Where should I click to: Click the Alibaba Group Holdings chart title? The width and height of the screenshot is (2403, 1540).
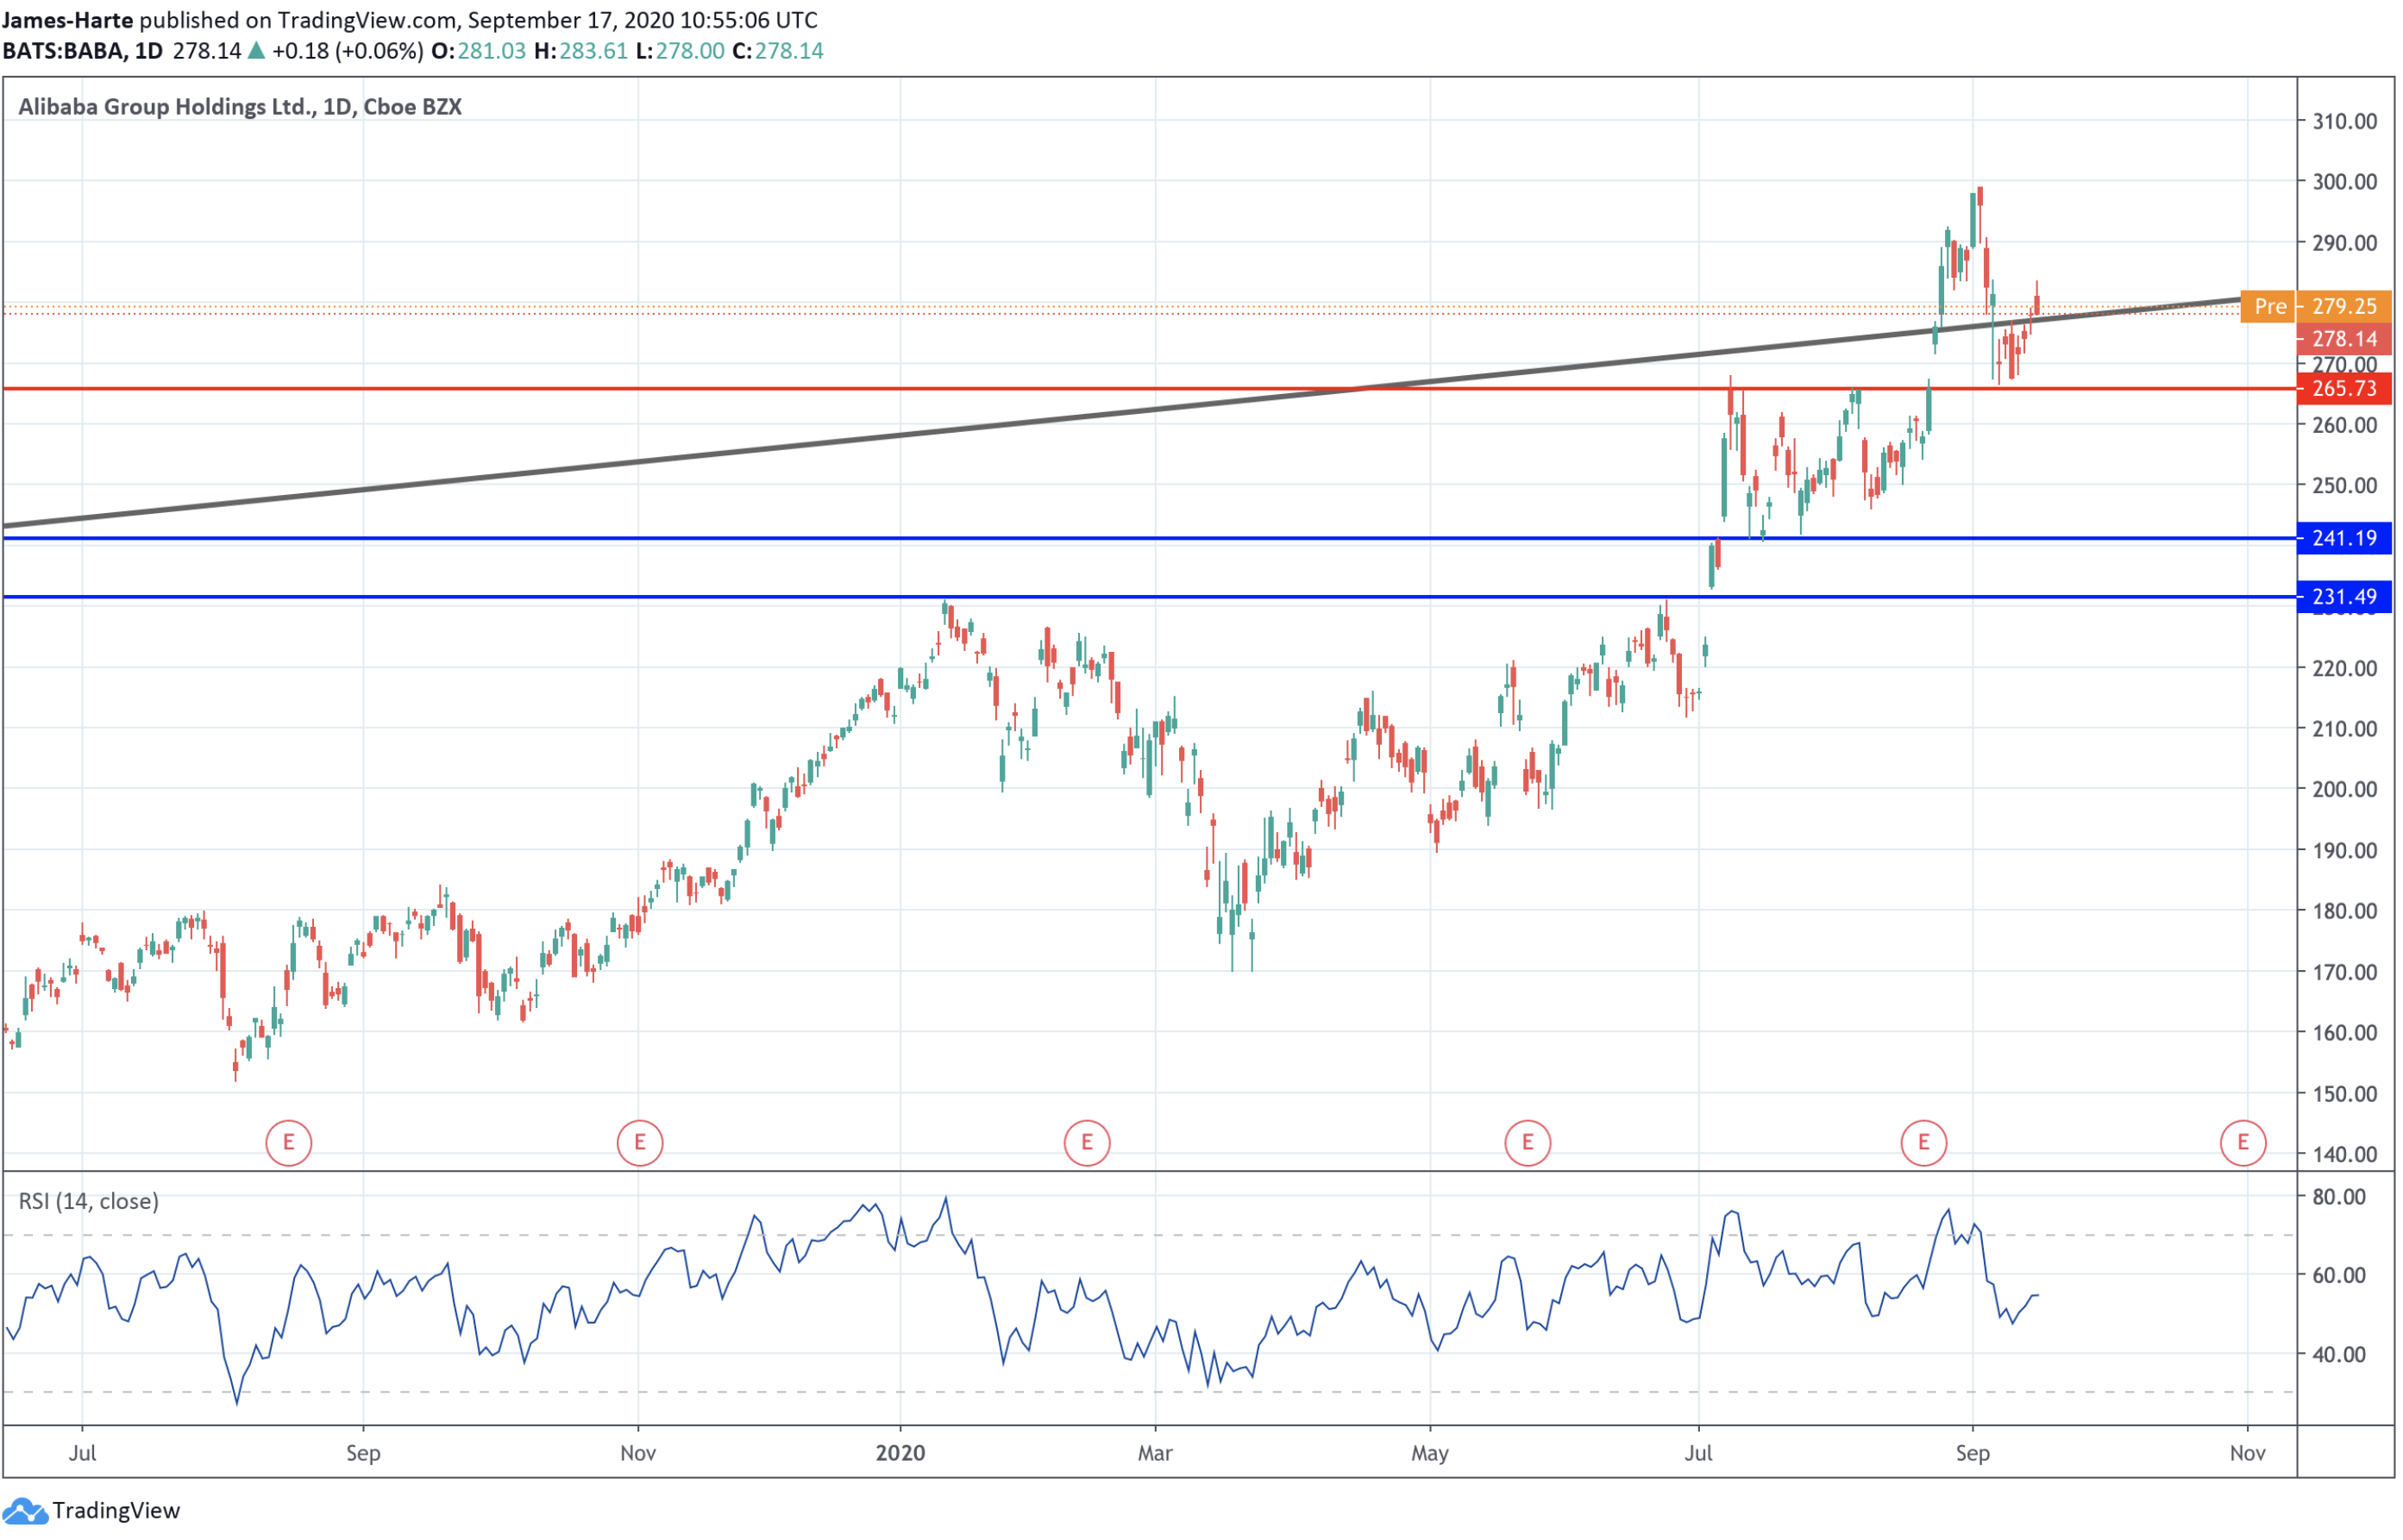tap(240, 107)
